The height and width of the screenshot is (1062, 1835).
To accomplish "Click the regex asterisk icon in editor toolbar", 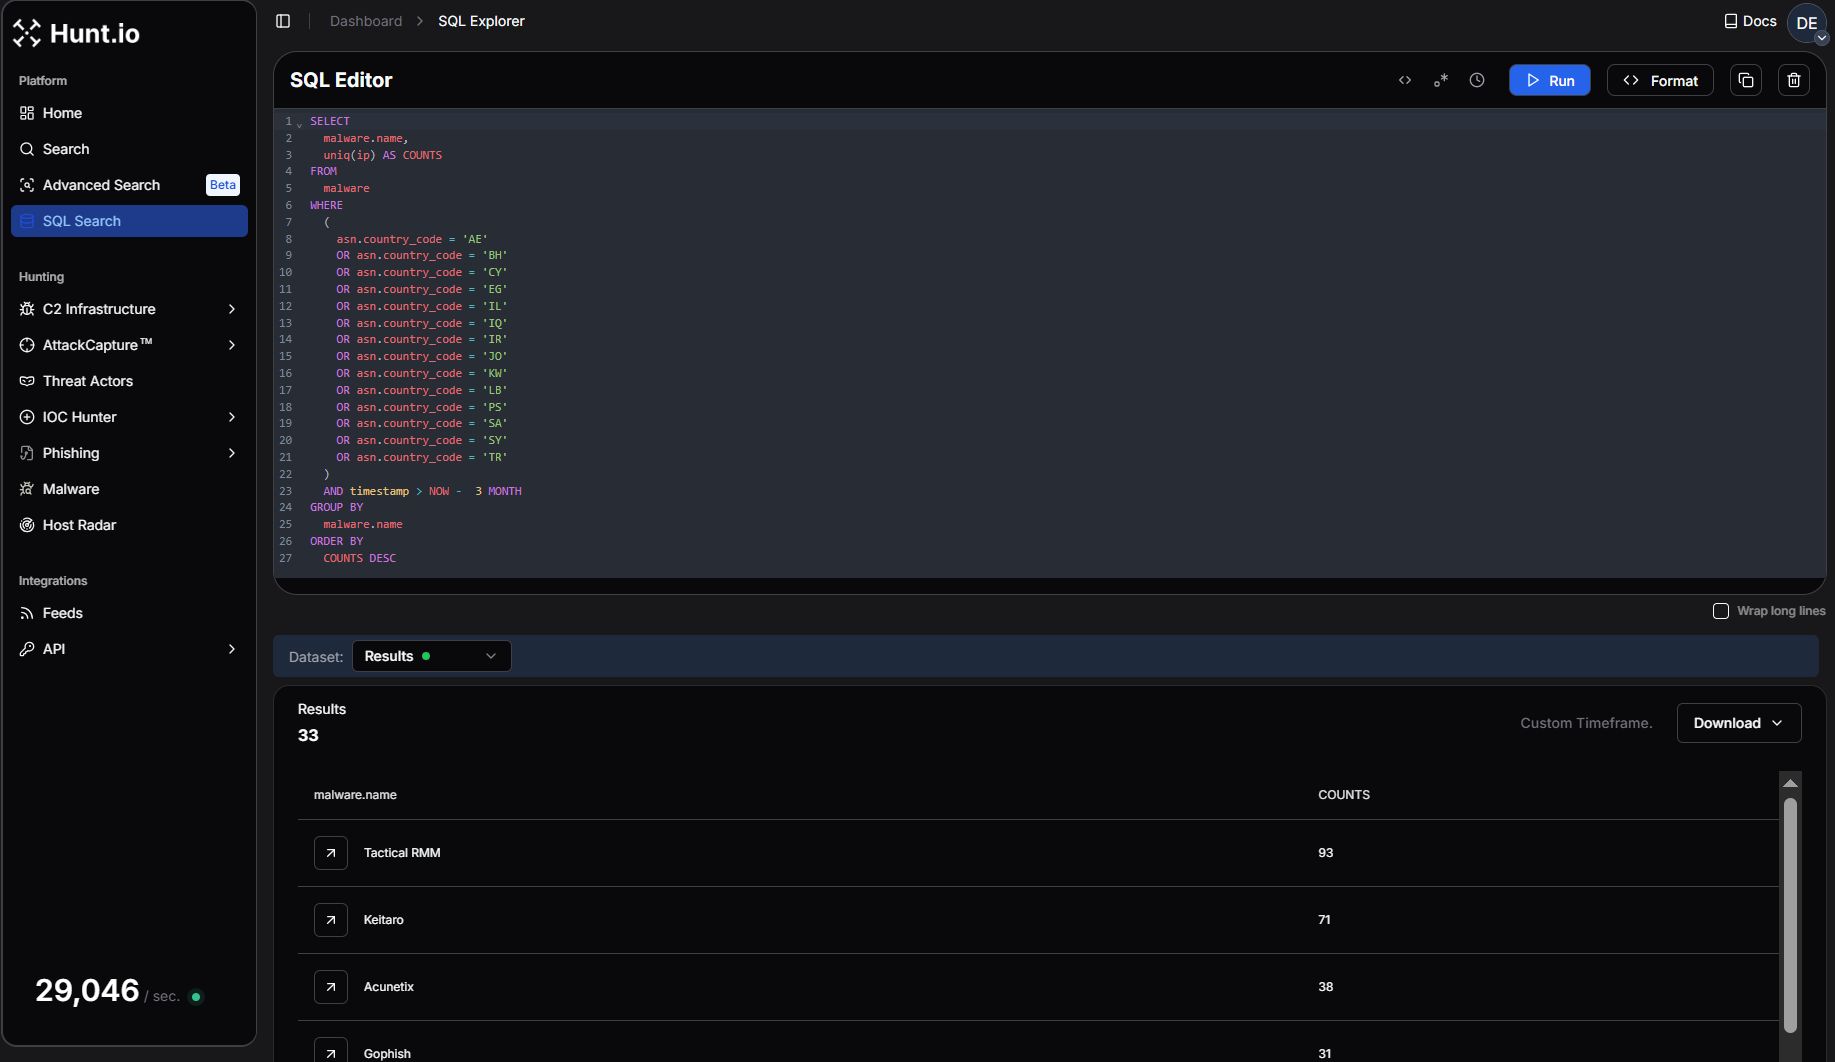I will pyautogui.click(x=1441, y=80).
